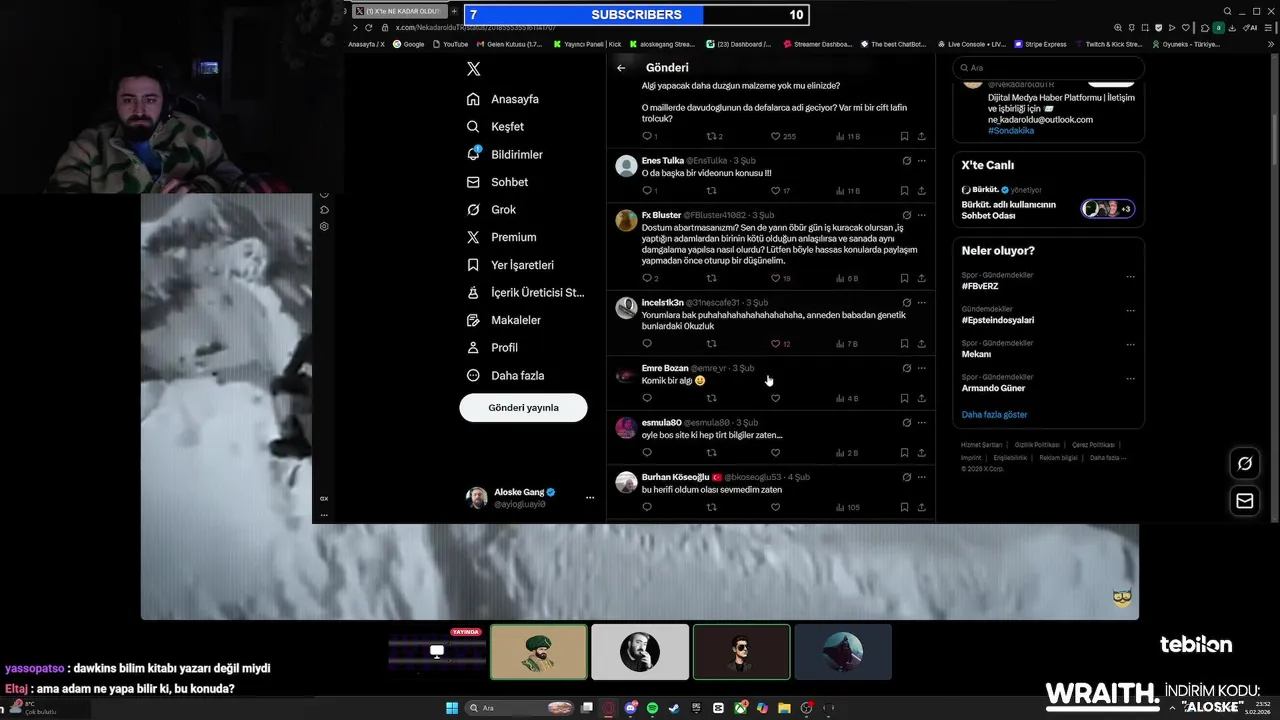Open the Armando Güner trending topic
Viewport: 1280px width, 720px height.
tap(993, 388)
